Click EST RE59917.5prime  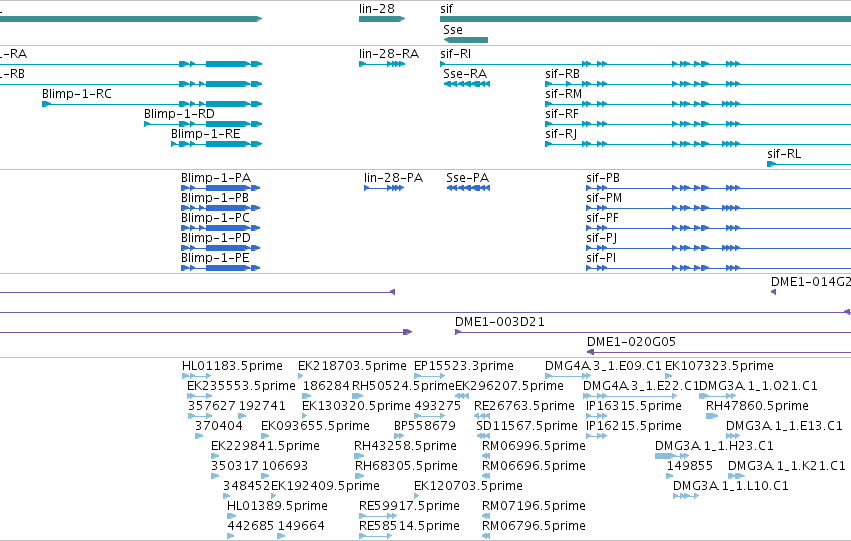tap(409, 506)
